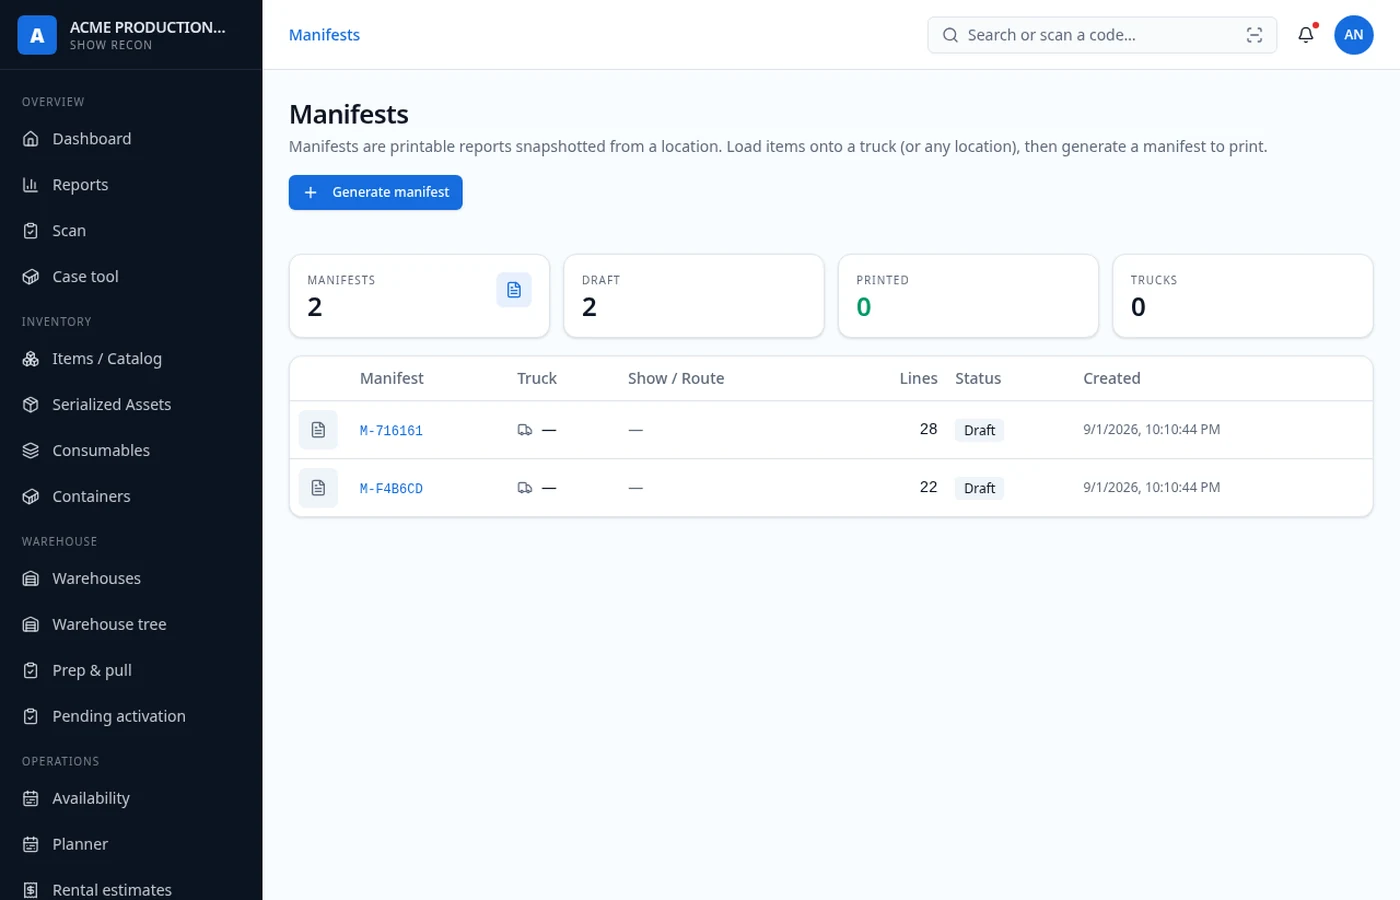Click the document icon for M-F4B6CD
This screenshot has width=1400, height=900.
point(318,488)
